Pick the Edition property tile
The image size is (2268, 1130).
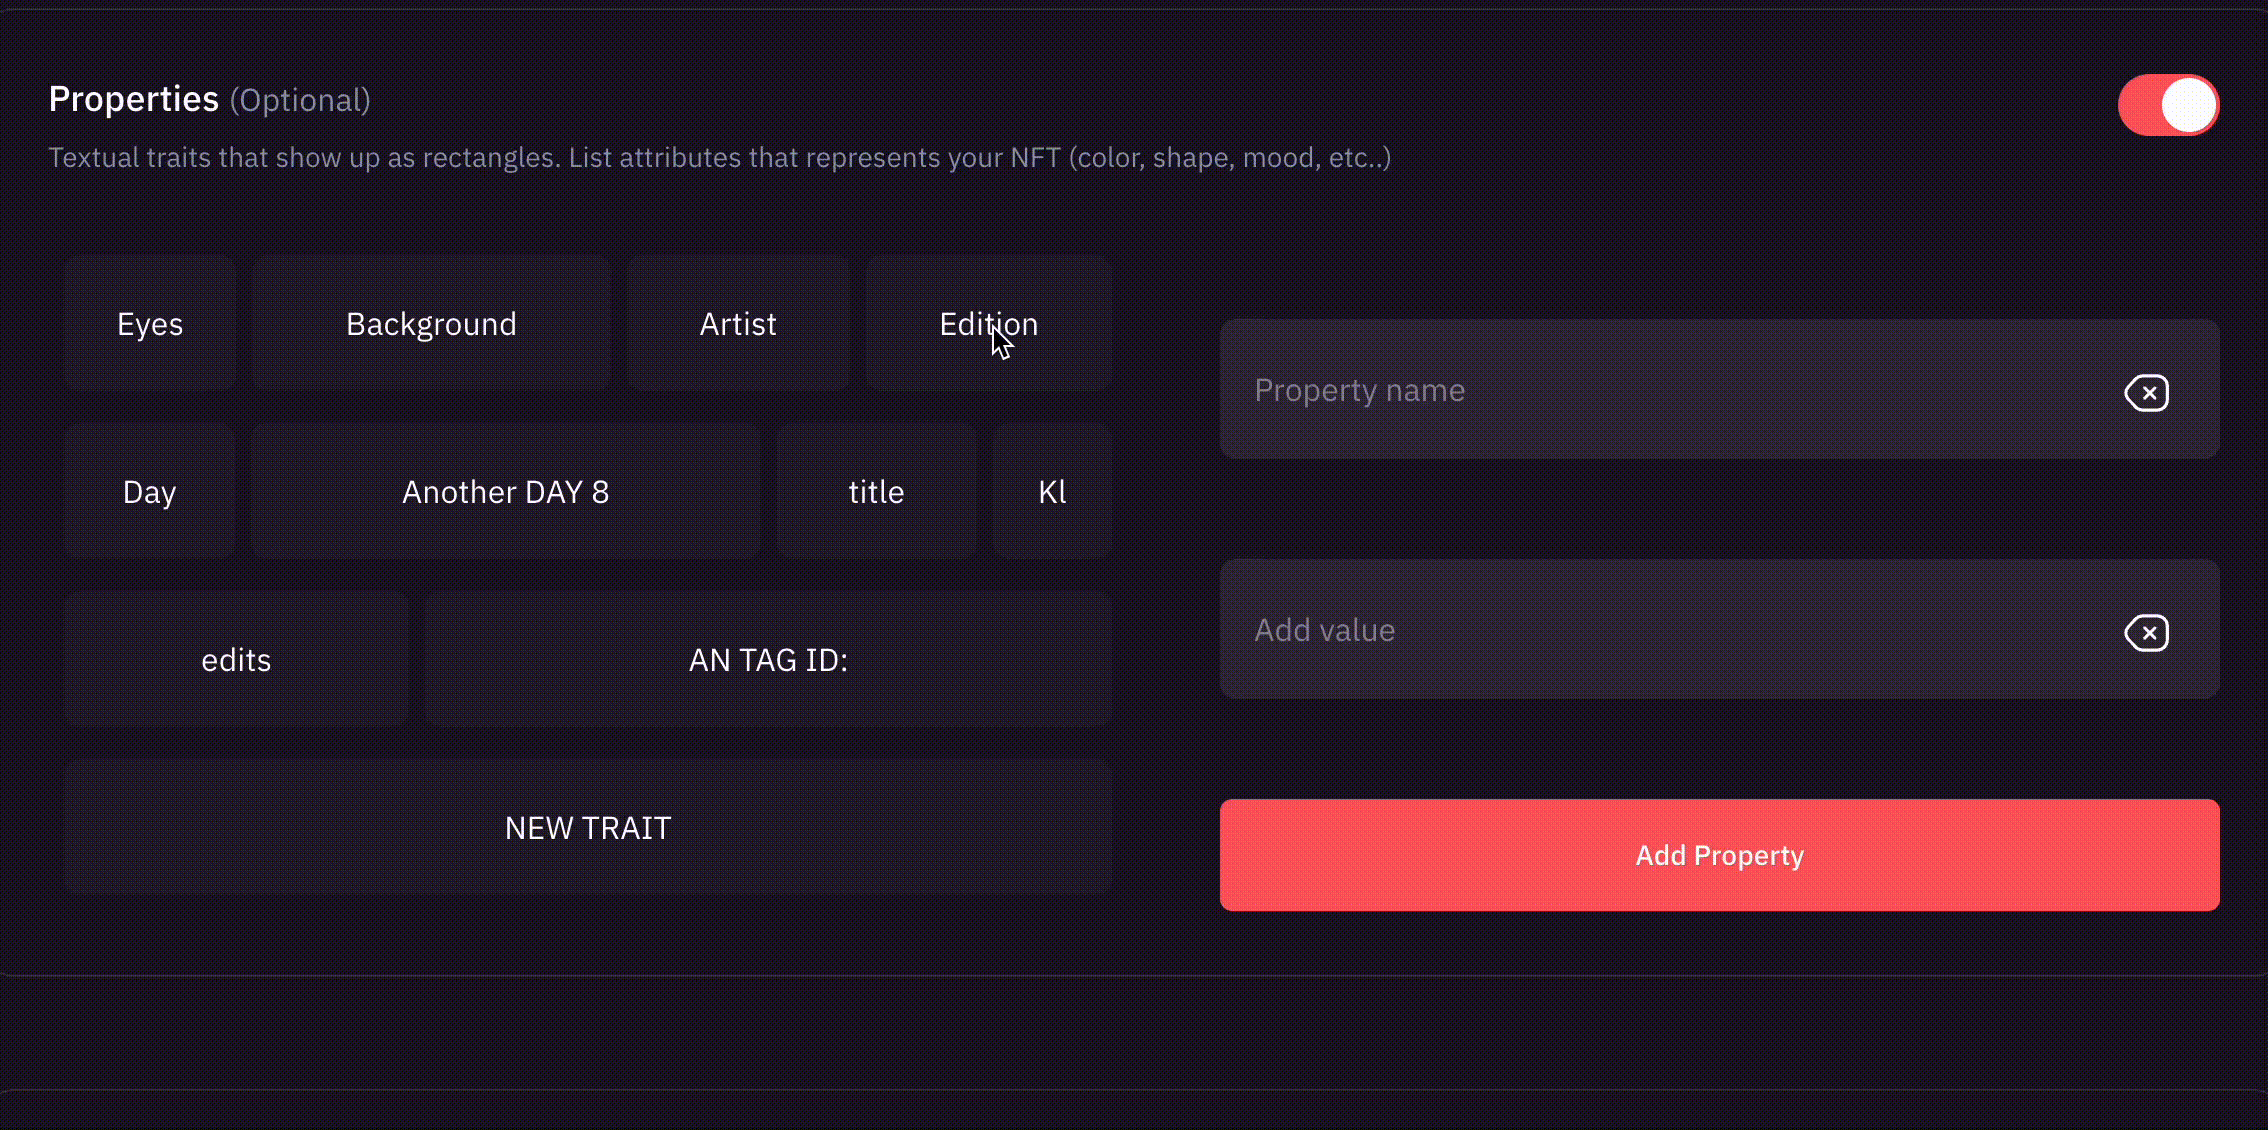[989, 323]
